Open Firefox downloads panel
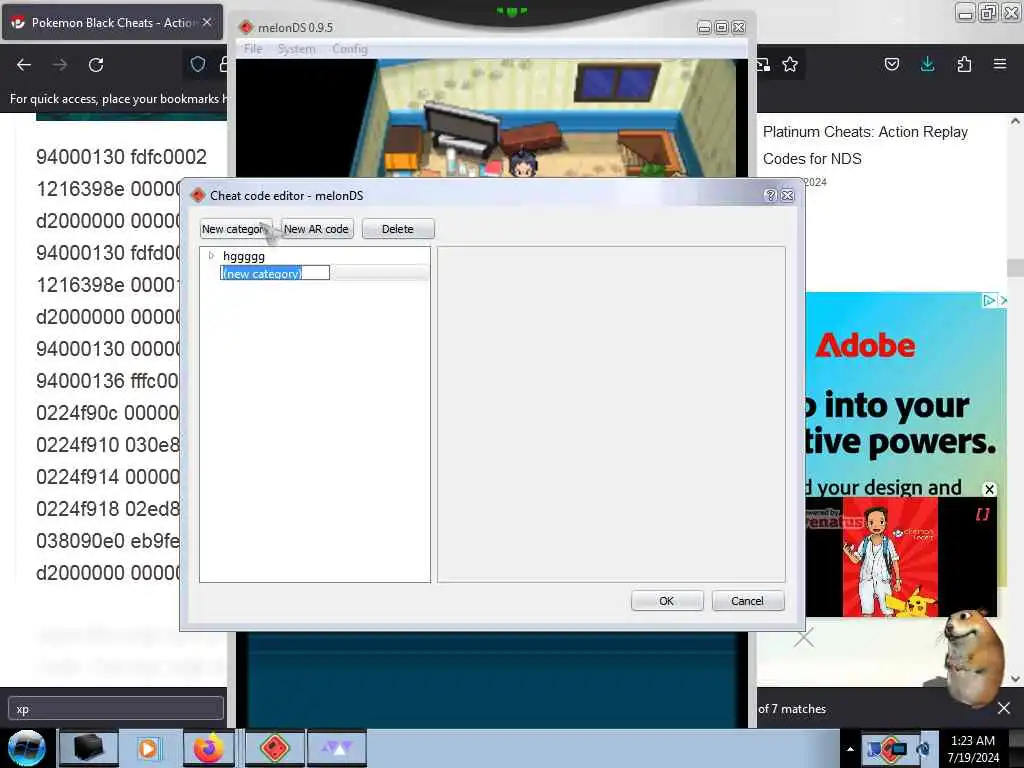The width and height of the screenshot is (1024, 768). tap(927, 64)
